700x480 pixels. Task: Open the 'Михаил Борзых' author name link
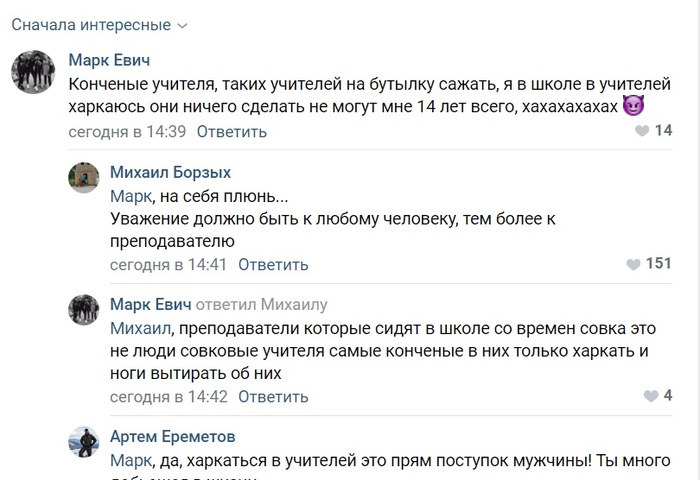[172, 171]
